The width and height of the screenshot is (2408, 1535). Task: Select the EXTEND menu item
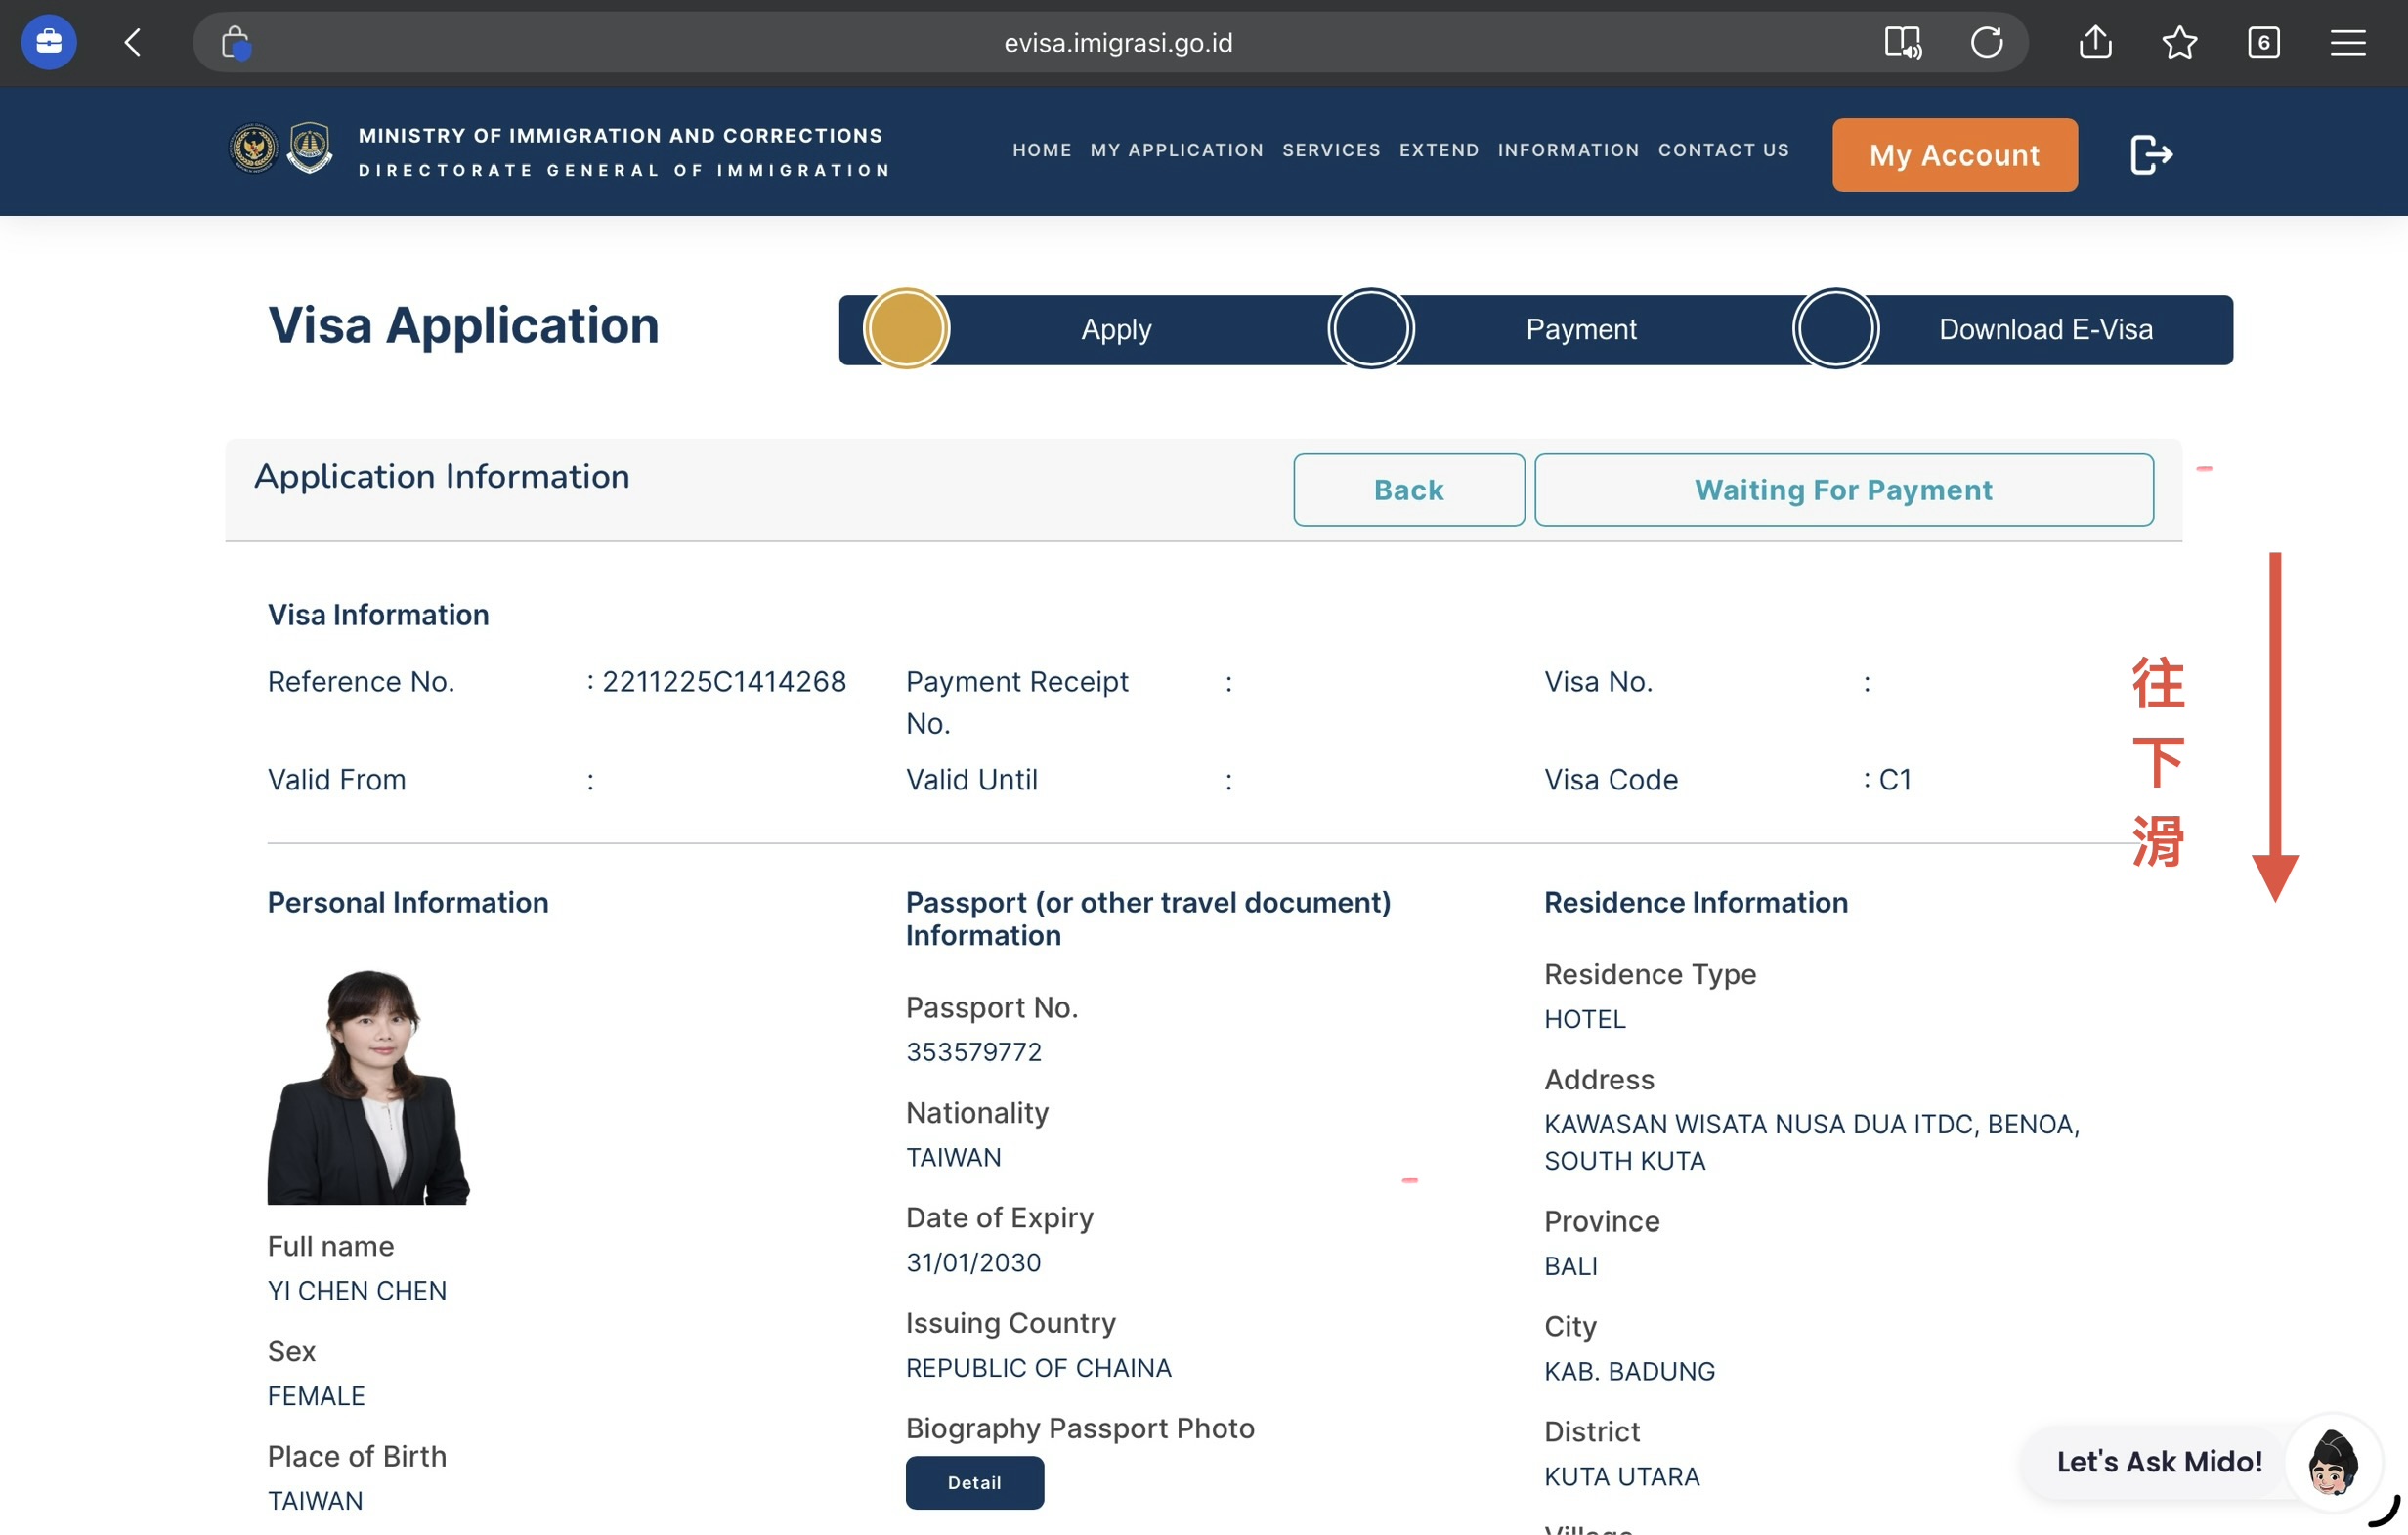(1438, 150)
